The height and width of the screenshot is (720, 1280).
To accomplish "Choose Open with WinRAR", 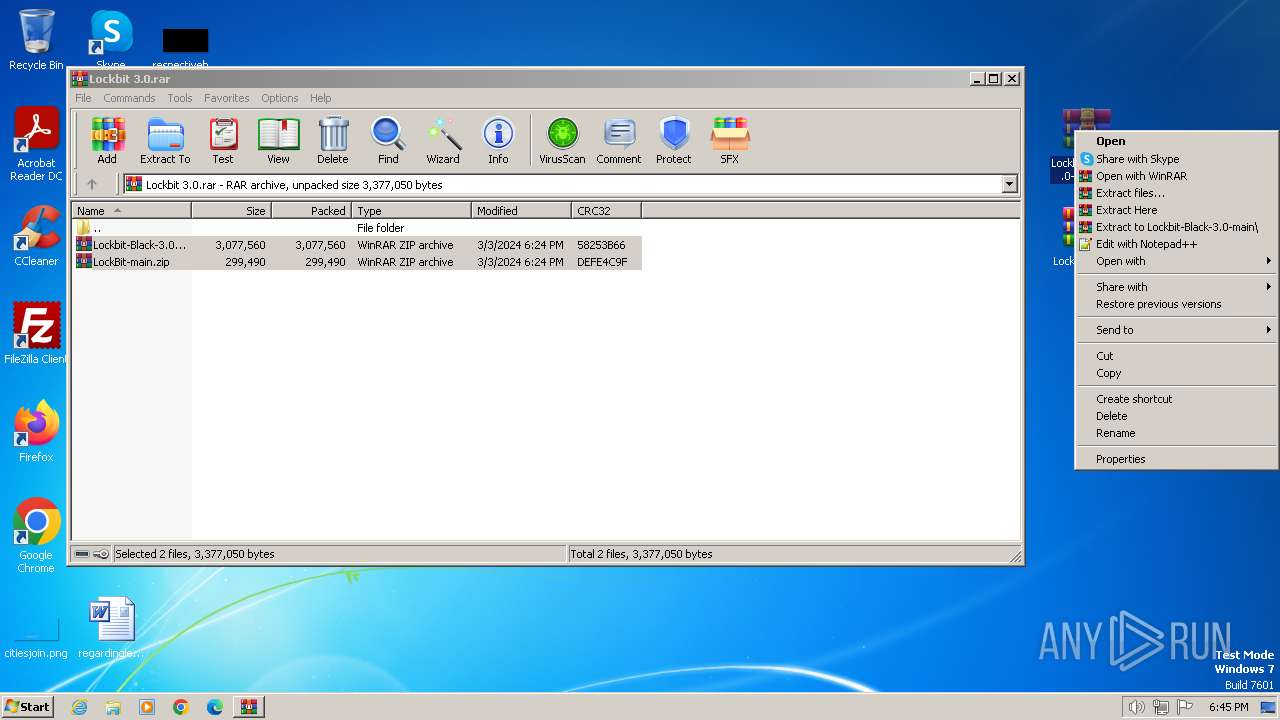I will pyautogui.click(x=1176, y=176).
